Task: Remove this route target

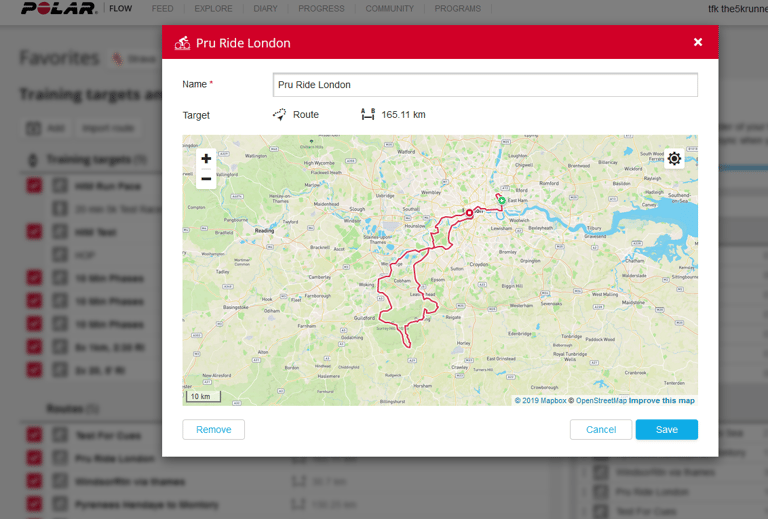Action: click(x=214, y=429)
